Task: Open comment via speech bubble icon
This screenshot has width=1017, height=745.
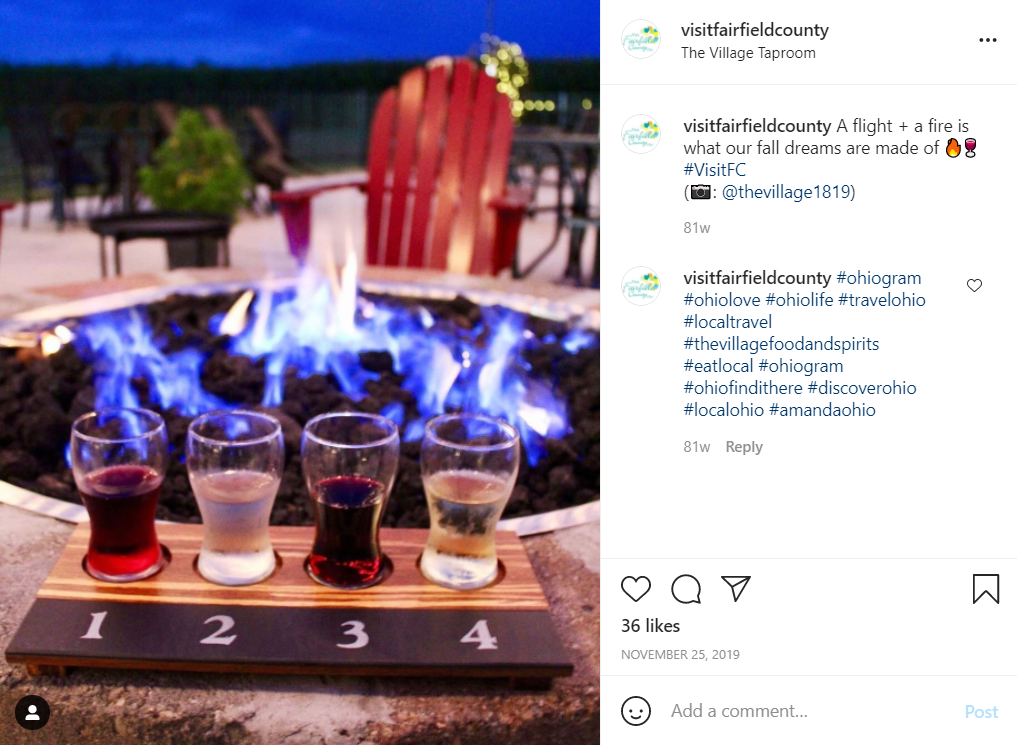Action: (x=686, y=589)
